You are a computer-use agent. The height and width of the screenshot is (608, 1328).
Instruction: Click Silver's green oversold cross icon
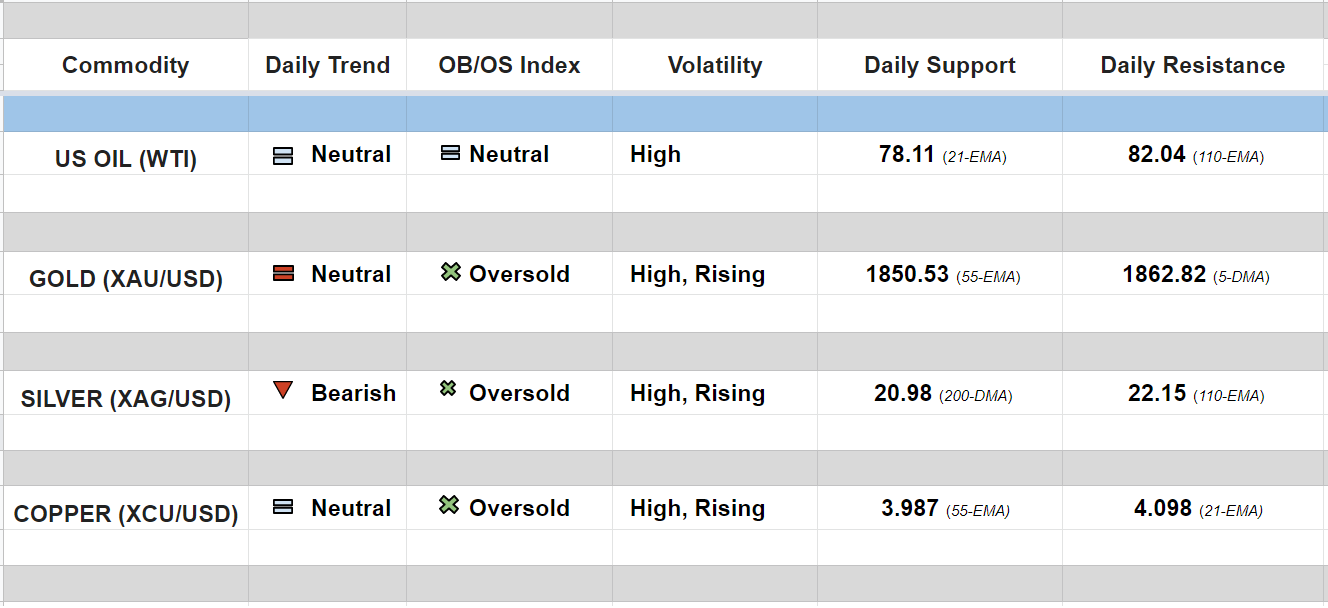coord(449,389)
